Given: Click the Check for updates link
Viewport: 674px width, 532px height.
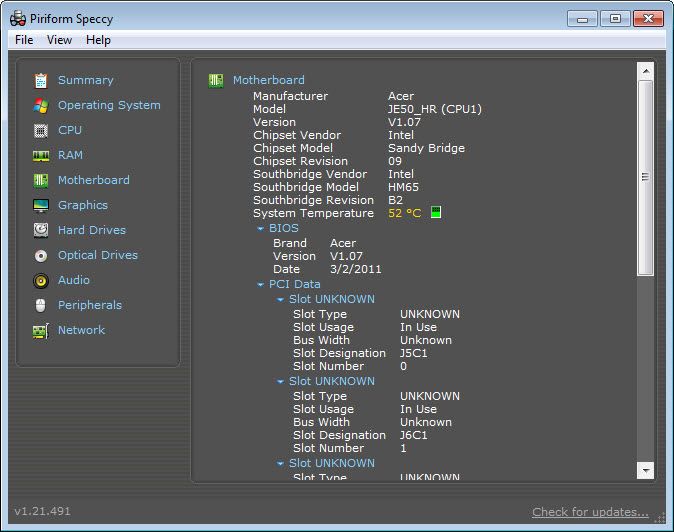Looking at the screenshot, I should [590, 512].
